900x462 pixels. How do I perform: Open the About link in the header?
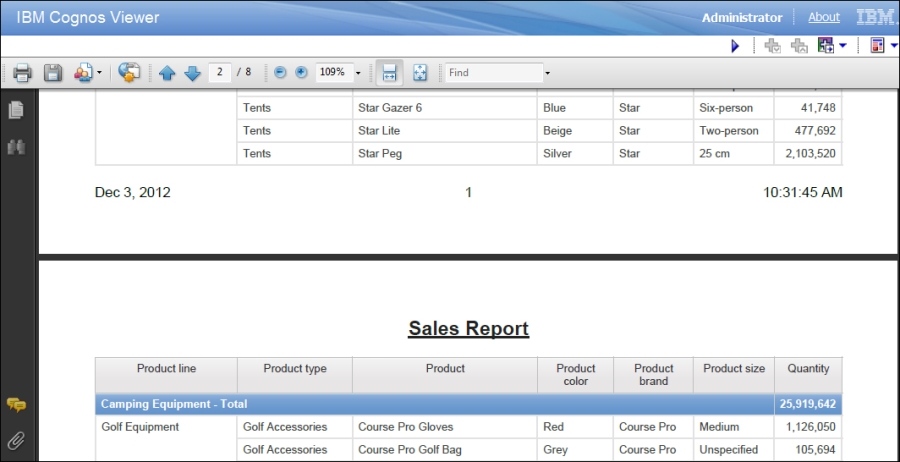pos(824,17)
